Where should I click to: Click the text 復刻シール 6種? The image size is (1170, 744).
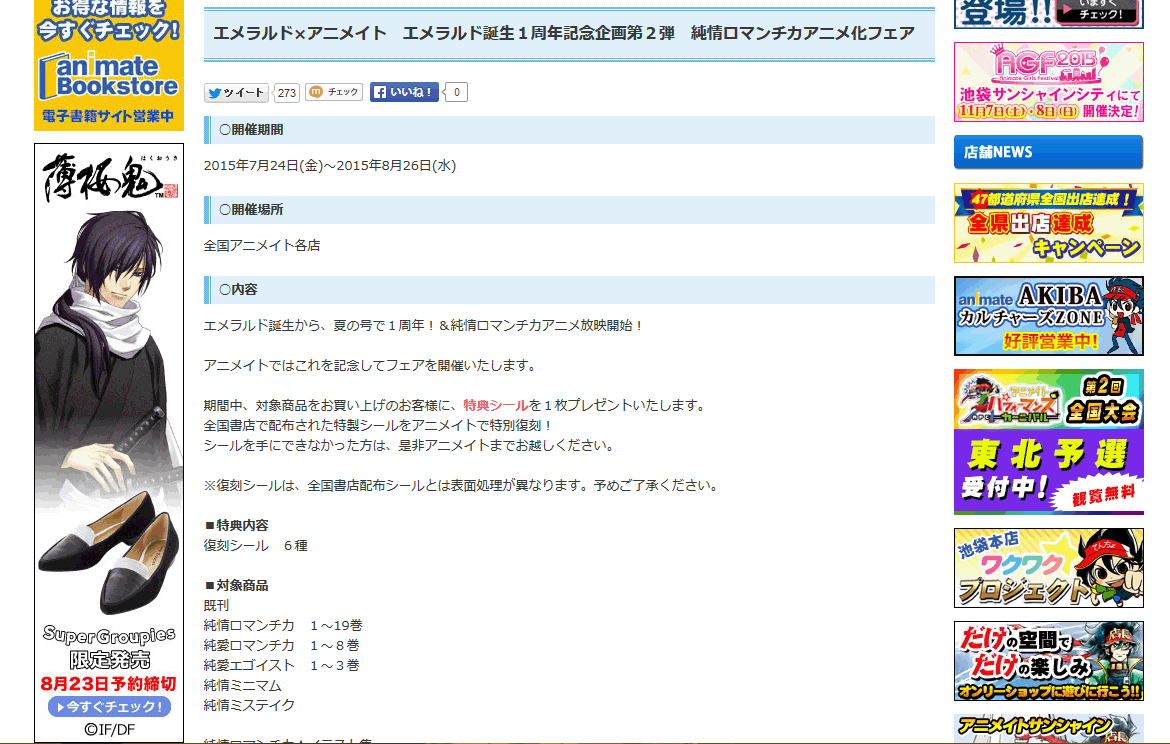pos(256,546)
